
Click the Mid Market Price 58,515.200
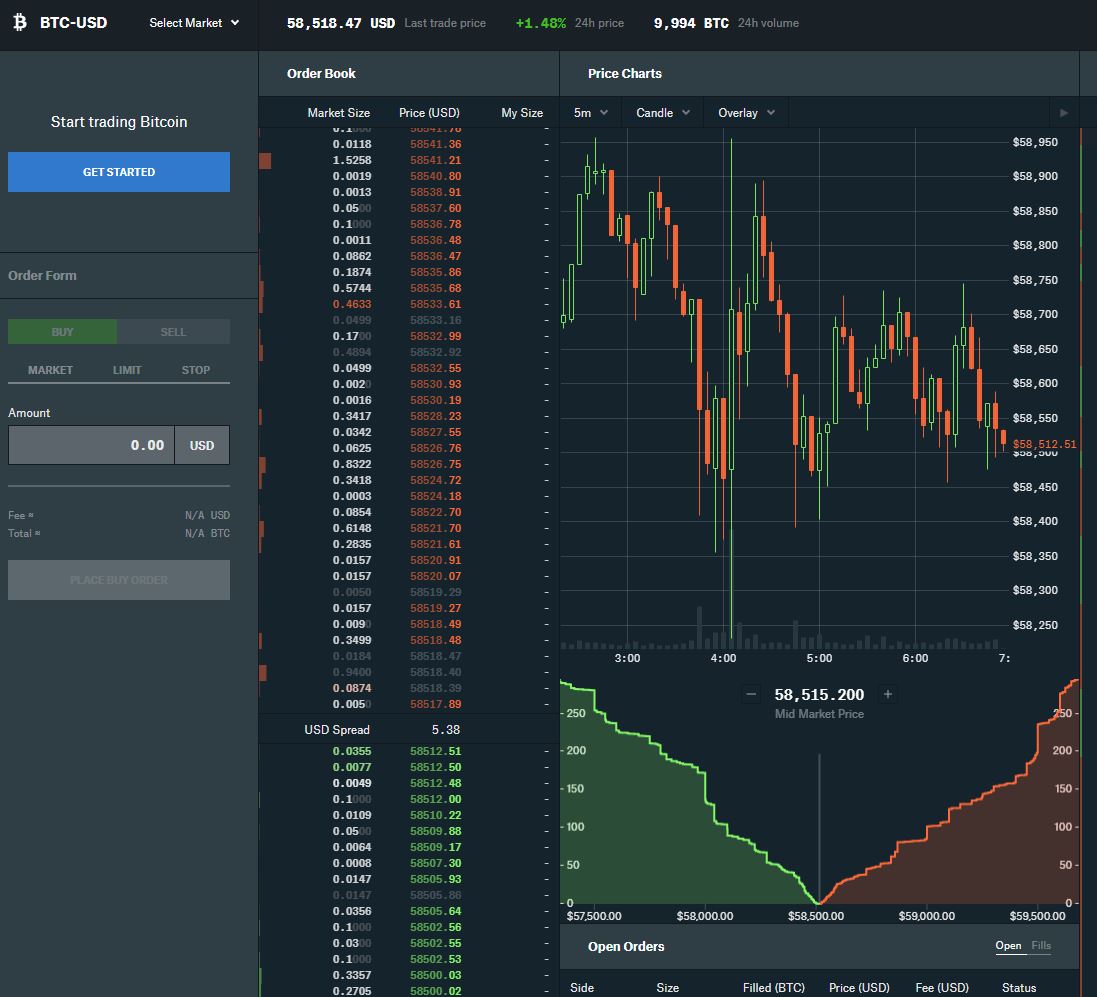(x=819, y=694)
